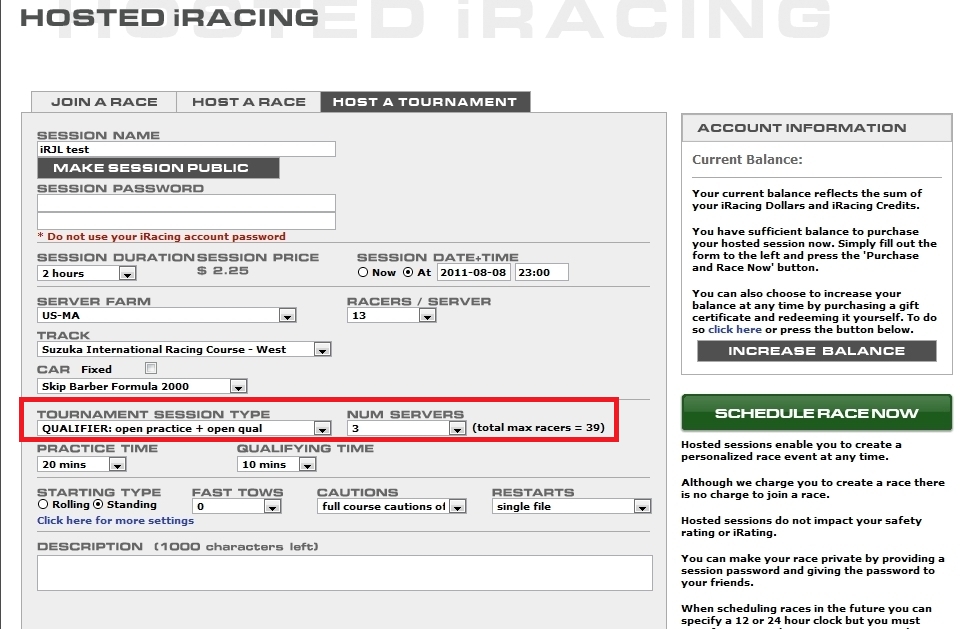Click the password warning note

click(x=161, y=236)
